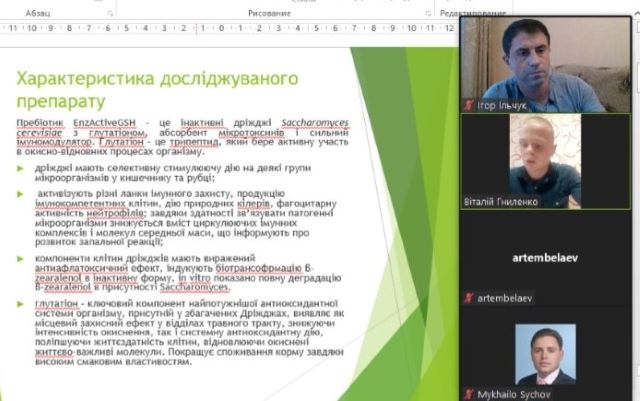
Task: Select Mykhailo Sychov's profile photo tile
Action: 545,354
